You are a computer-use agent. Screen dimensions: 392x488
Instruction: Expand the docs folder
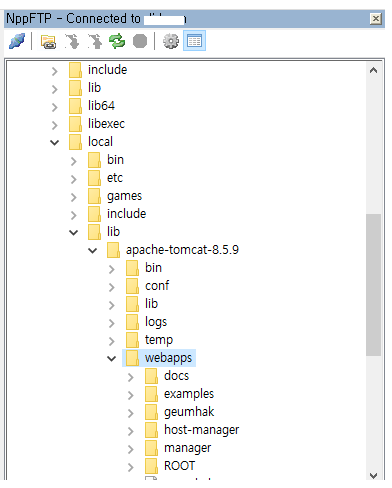131,377
